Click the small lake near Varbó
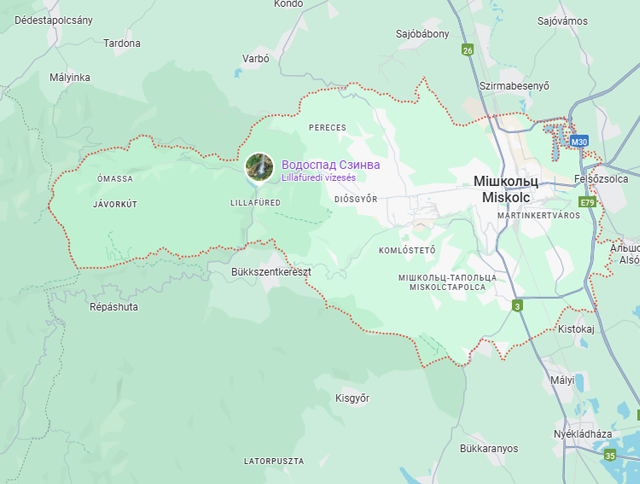The height and width of the screenshot is (484, 640). click(x=238, y=73)
